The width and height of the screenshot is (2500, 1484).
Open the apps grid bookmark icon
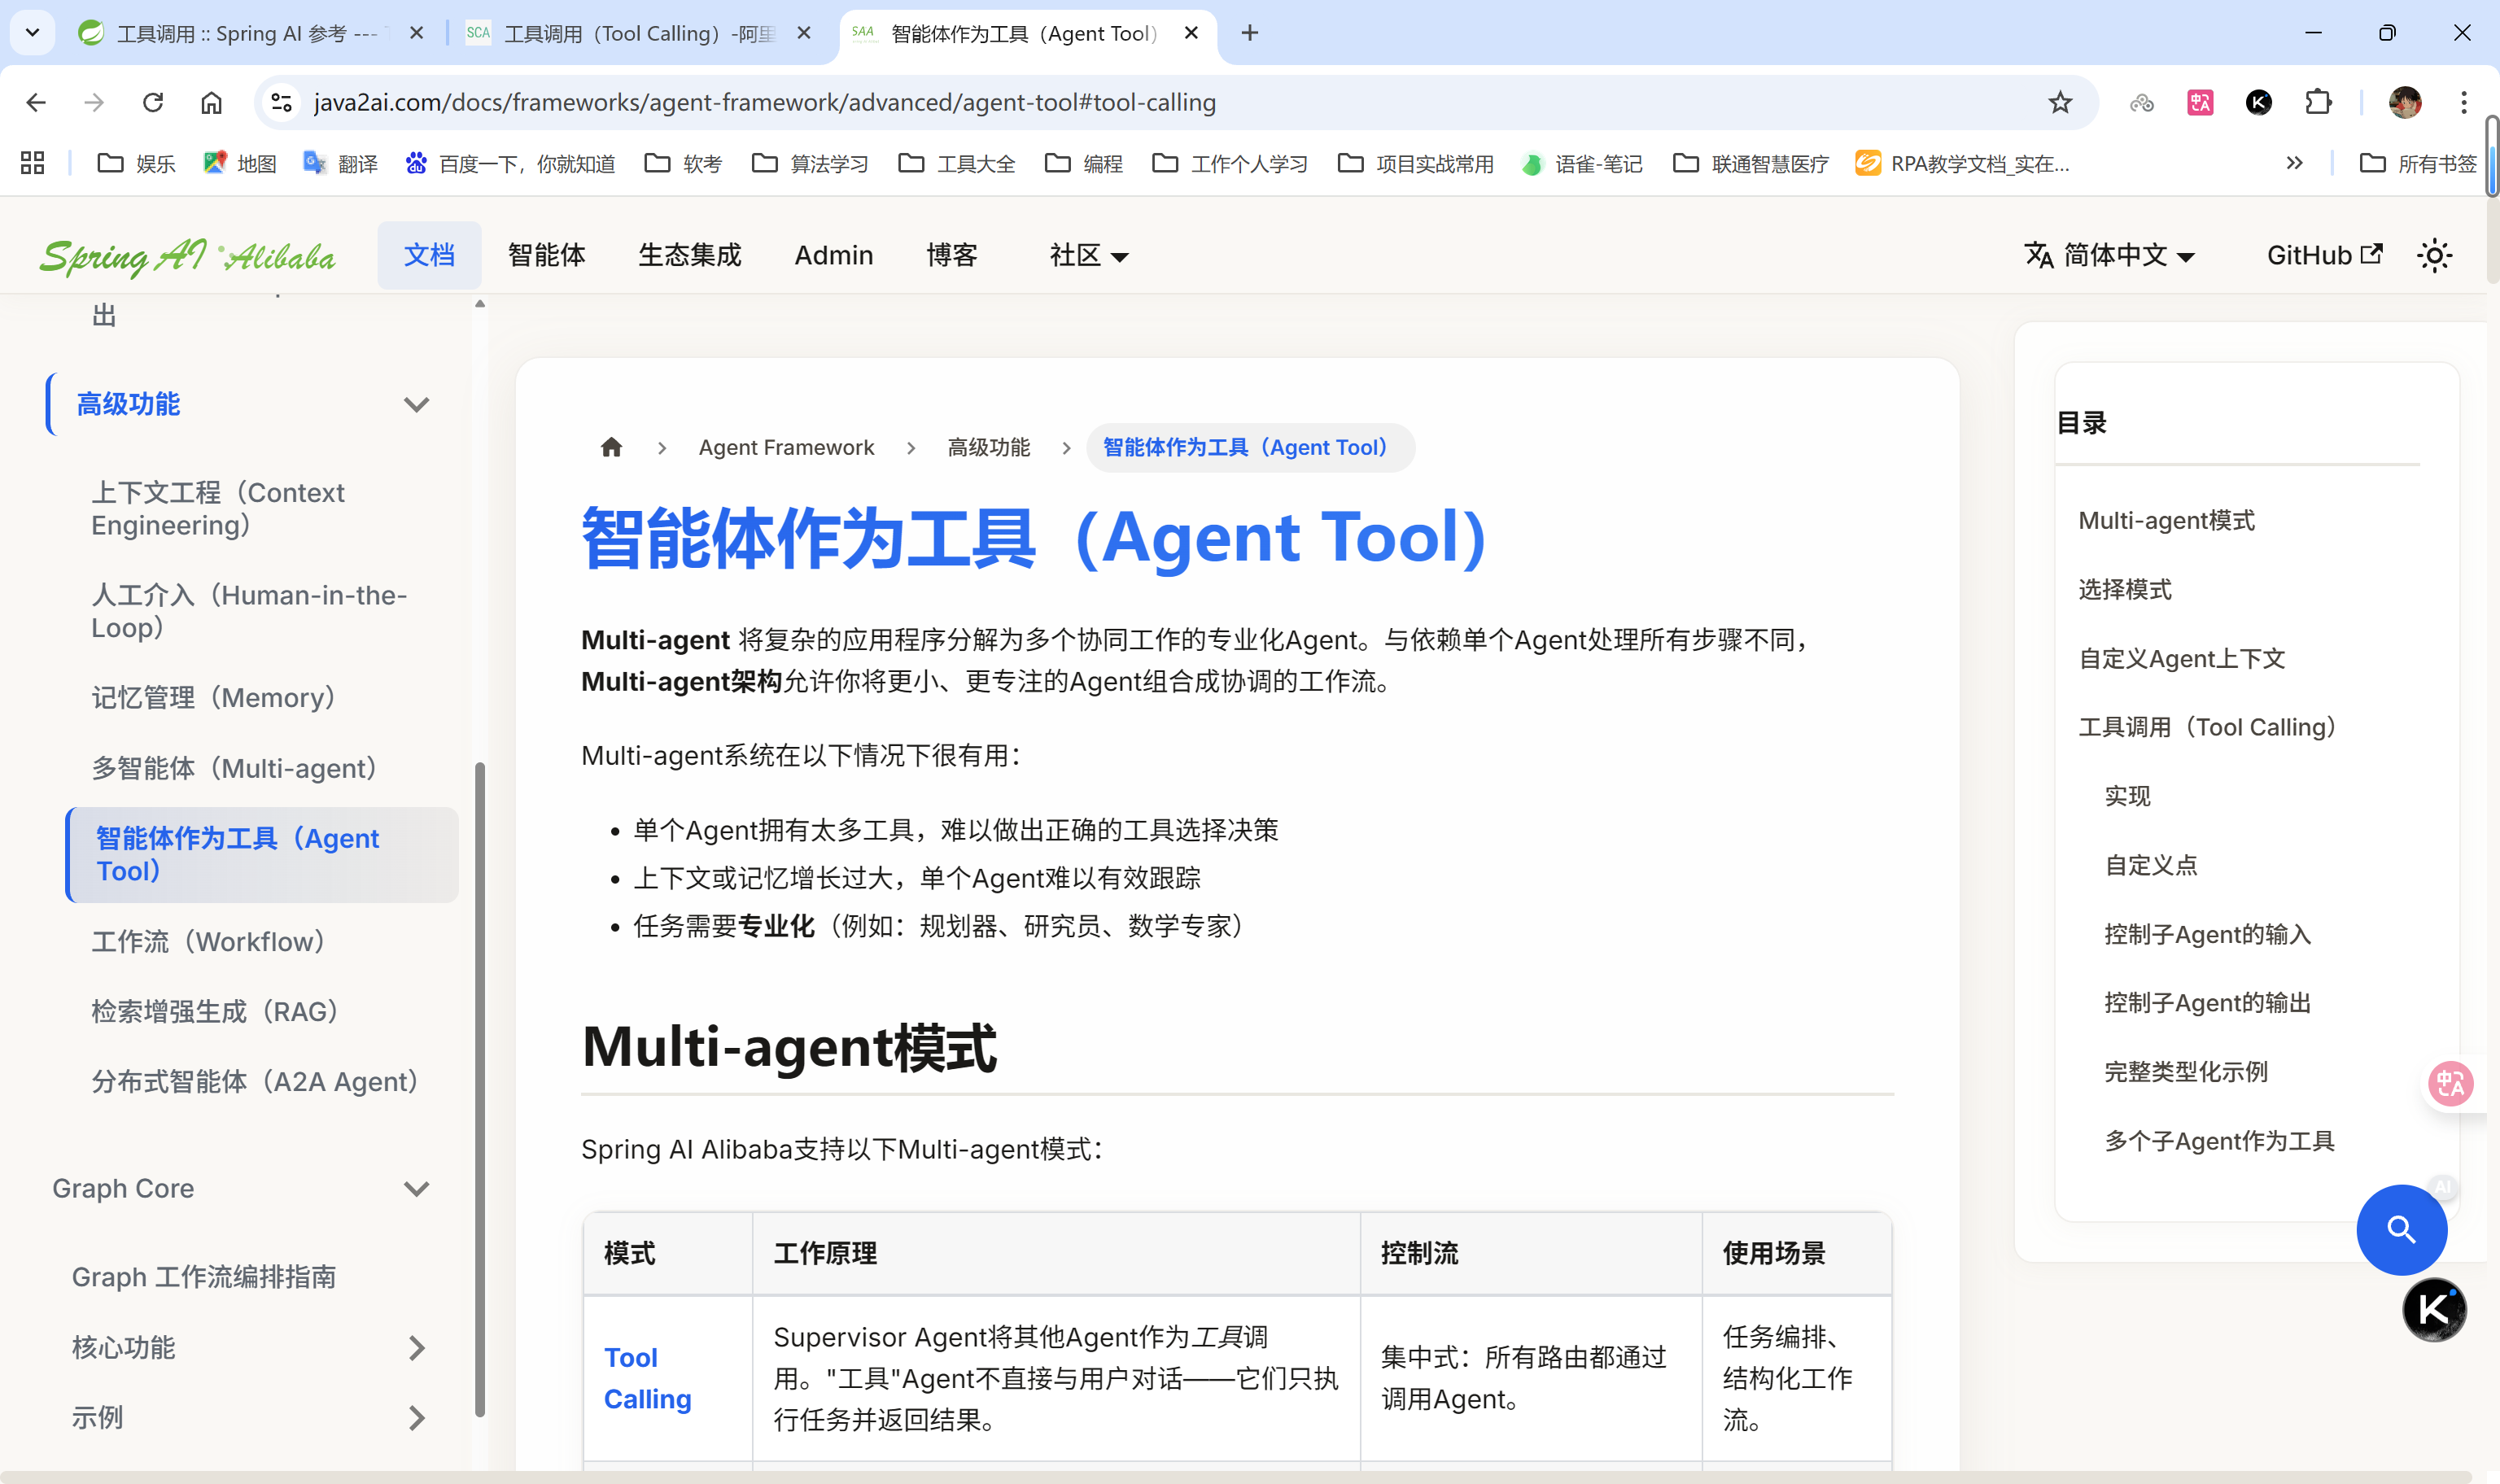click(32, 163)
